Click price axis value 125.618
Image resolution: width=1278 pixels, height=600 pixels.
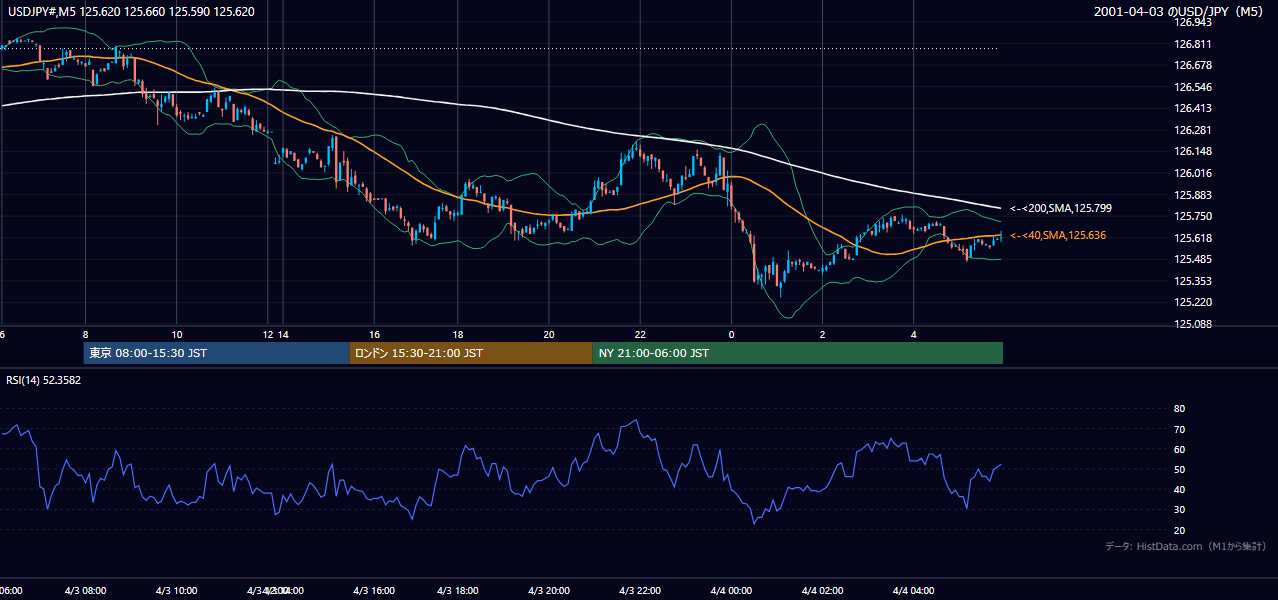pyautogui.click(x=1193, y=238)
